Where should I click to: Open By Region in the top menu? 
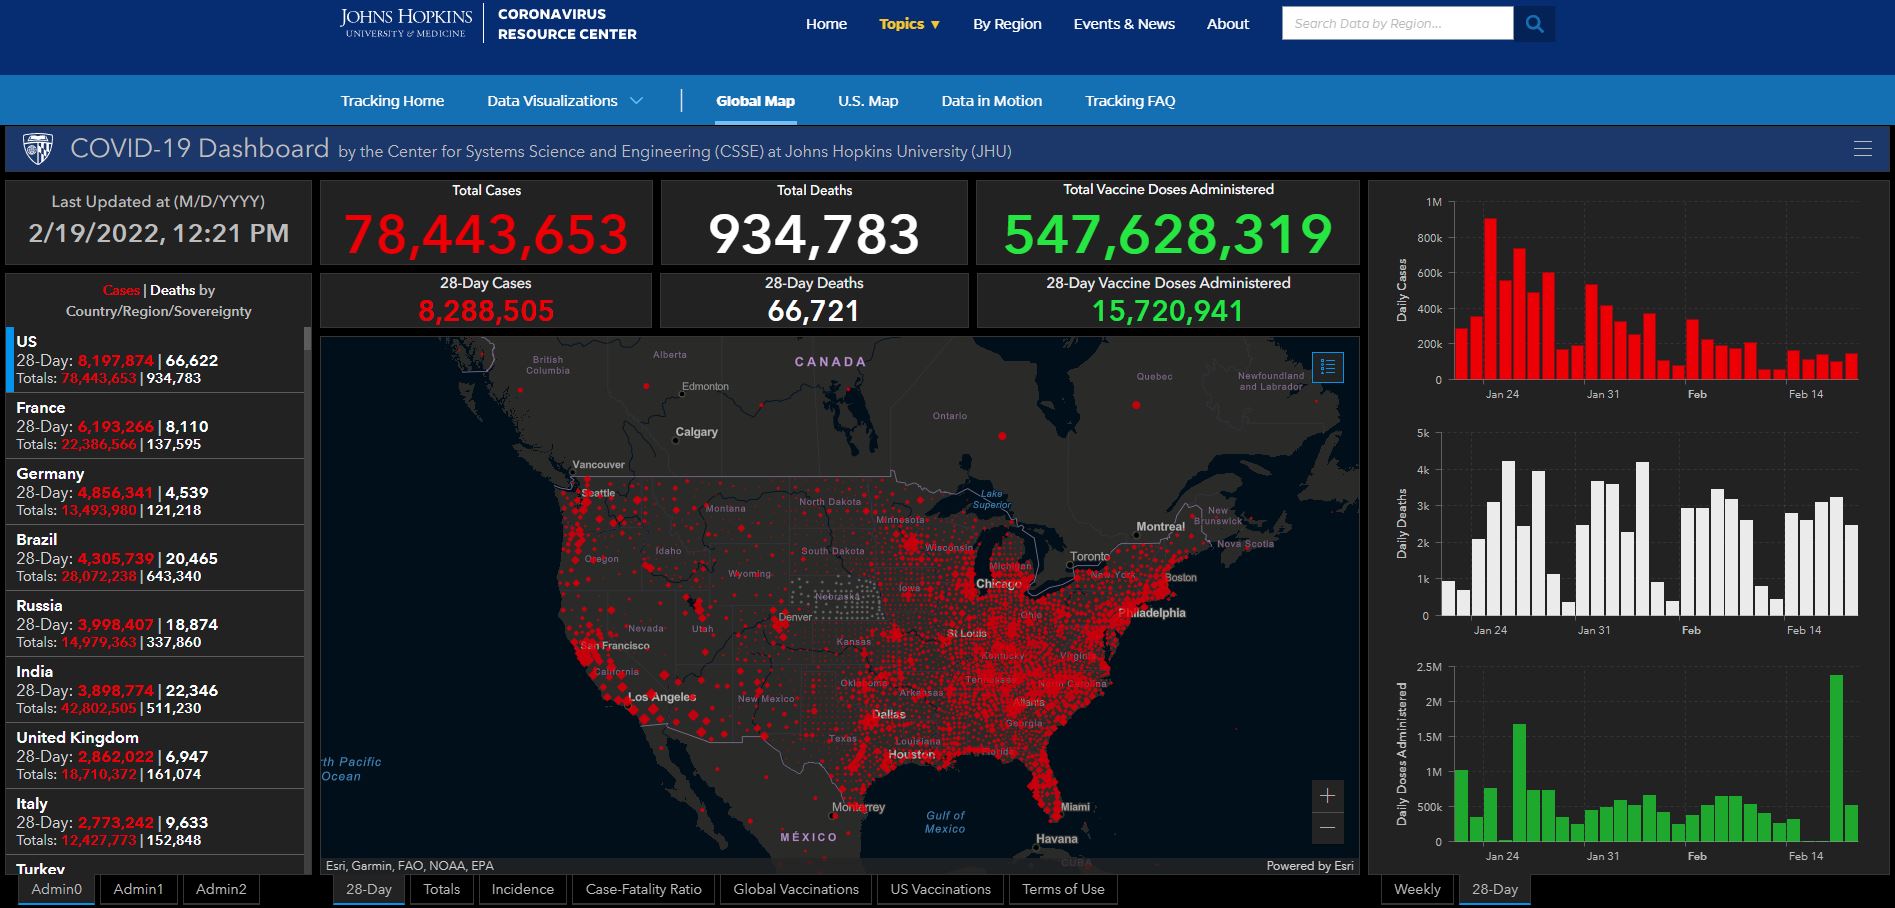(1007, 24)
